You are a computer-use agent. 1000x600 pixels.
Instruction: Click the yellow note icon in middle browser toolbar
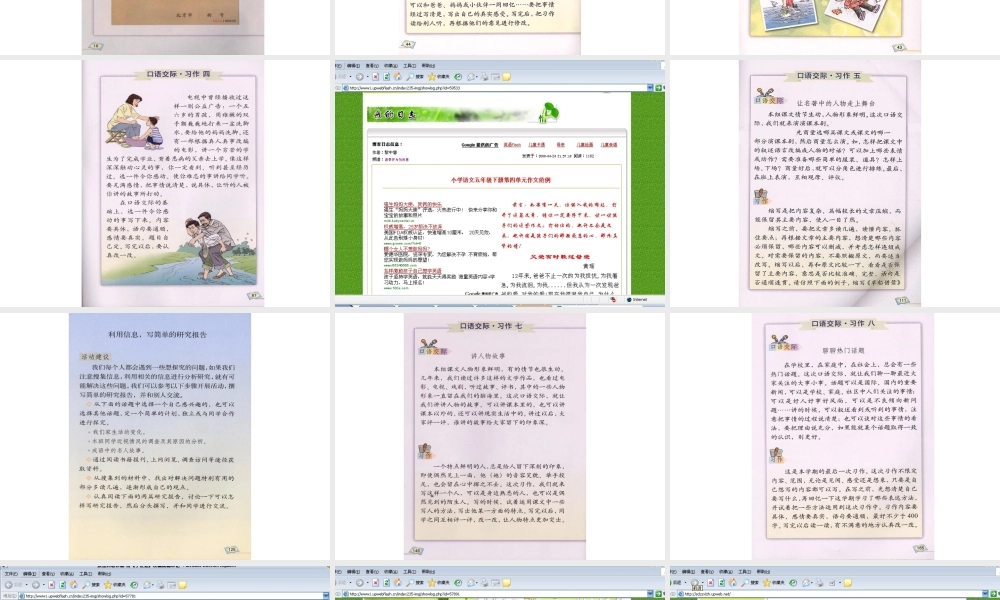pos(506,77)
